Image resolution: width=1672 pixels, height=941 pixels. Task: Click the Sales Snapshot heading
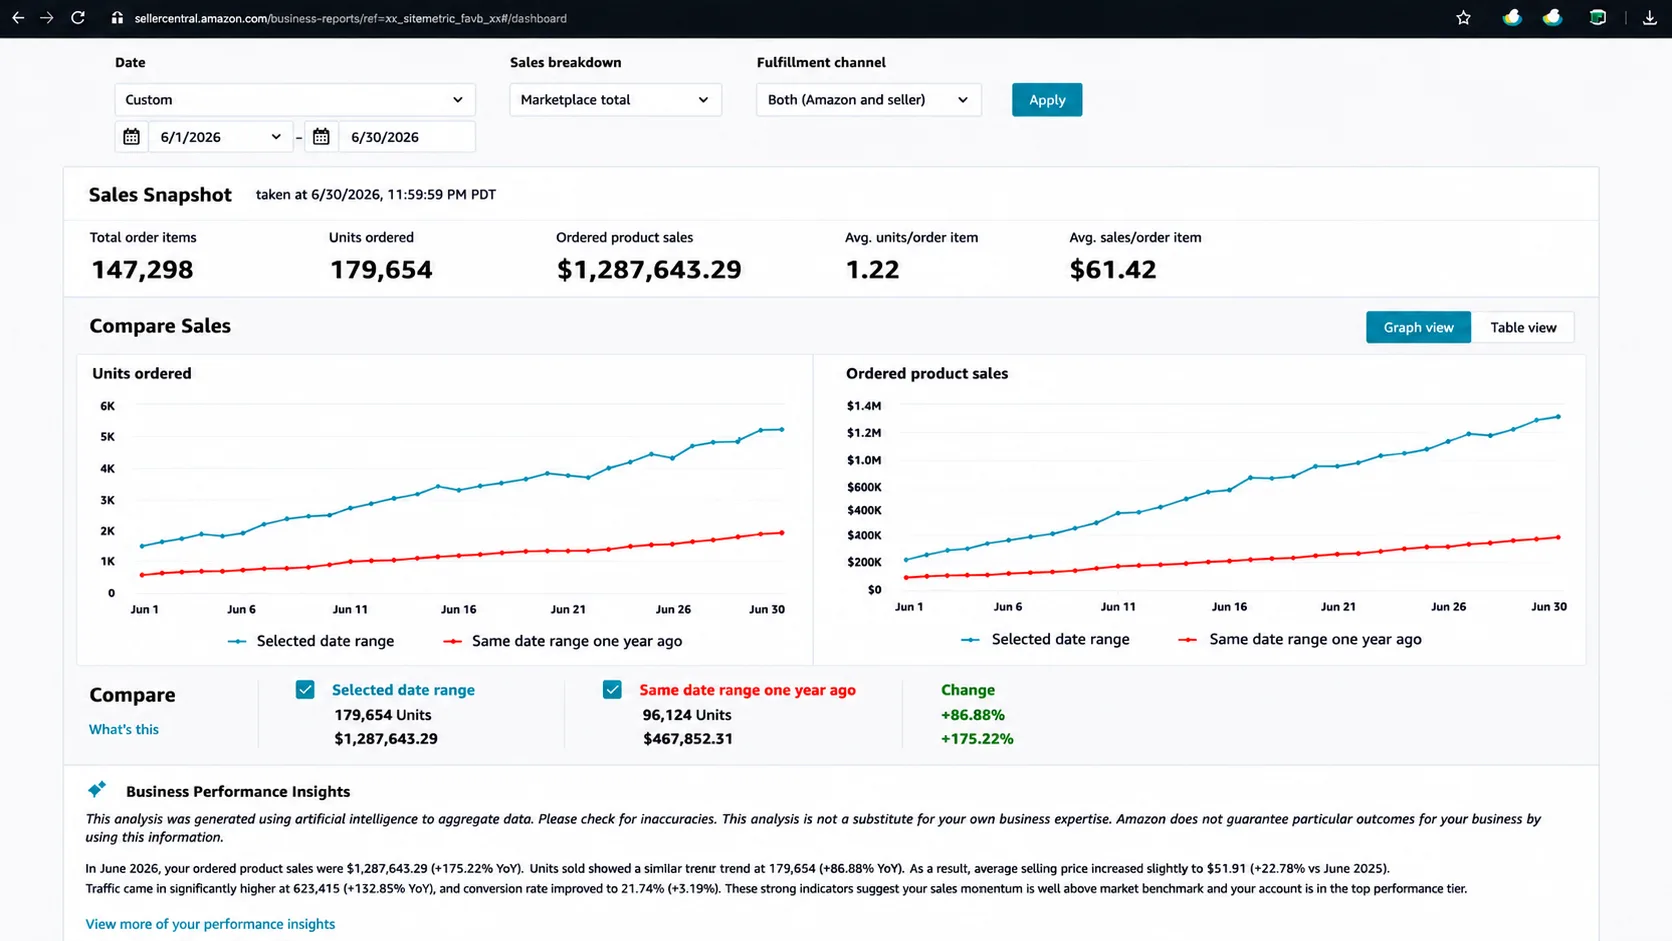click(x=160, y=195)
